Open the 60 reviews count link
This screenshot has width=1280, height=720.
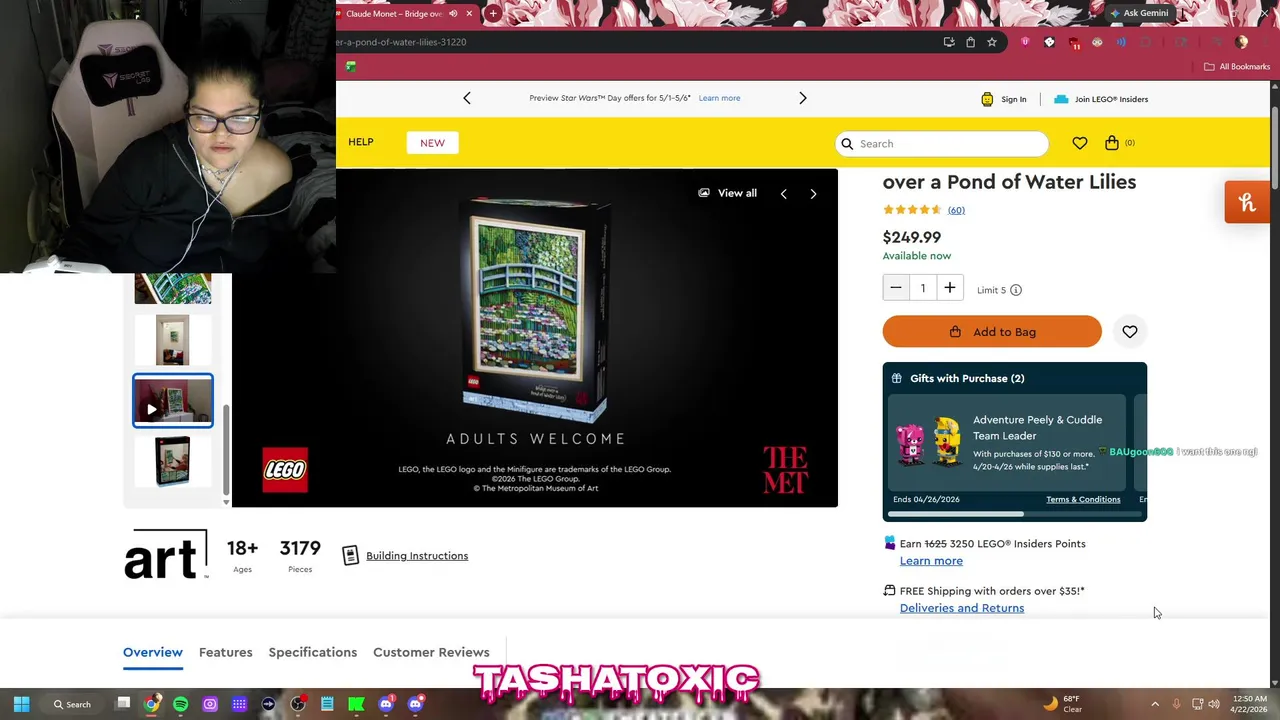coord(956,210)
